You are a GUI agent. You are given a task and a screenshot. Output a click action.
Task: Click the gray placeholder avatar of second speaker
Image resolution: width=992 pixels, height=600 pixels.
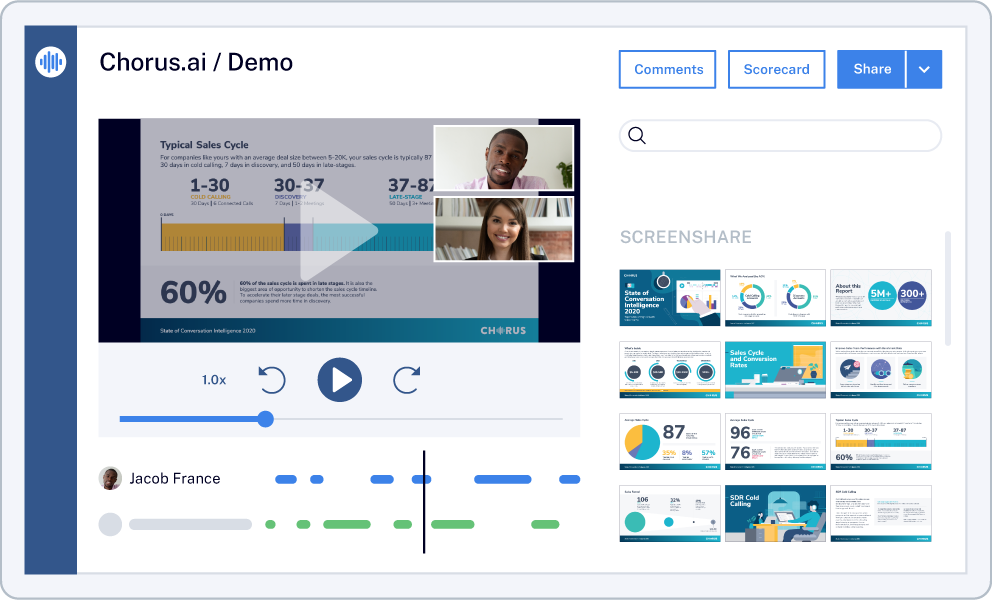click(110, 524)
